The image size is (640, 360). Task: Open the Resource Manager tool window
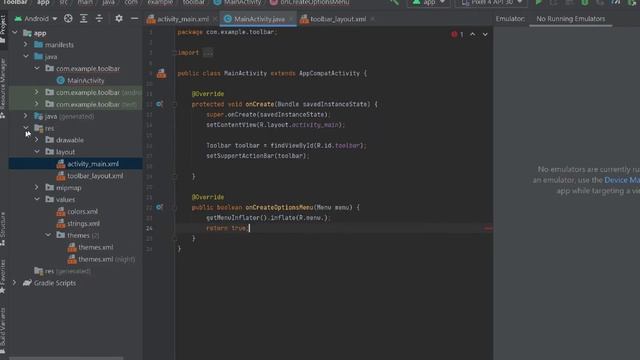3,88
